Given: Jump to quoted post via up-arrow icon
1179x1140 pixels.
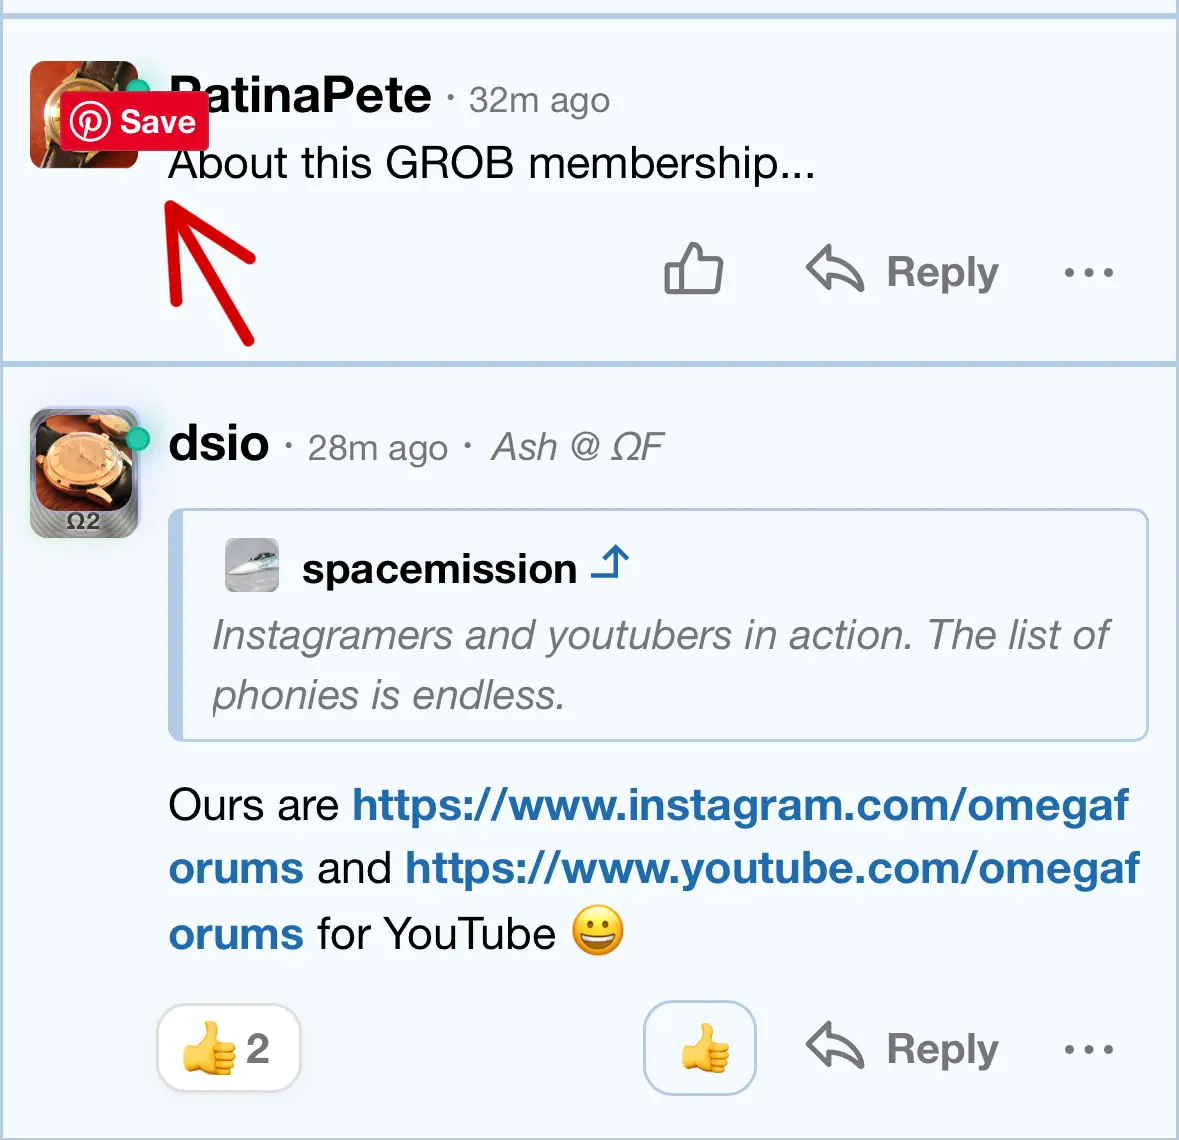Looking at the screenshot, I should coord(610,564).
